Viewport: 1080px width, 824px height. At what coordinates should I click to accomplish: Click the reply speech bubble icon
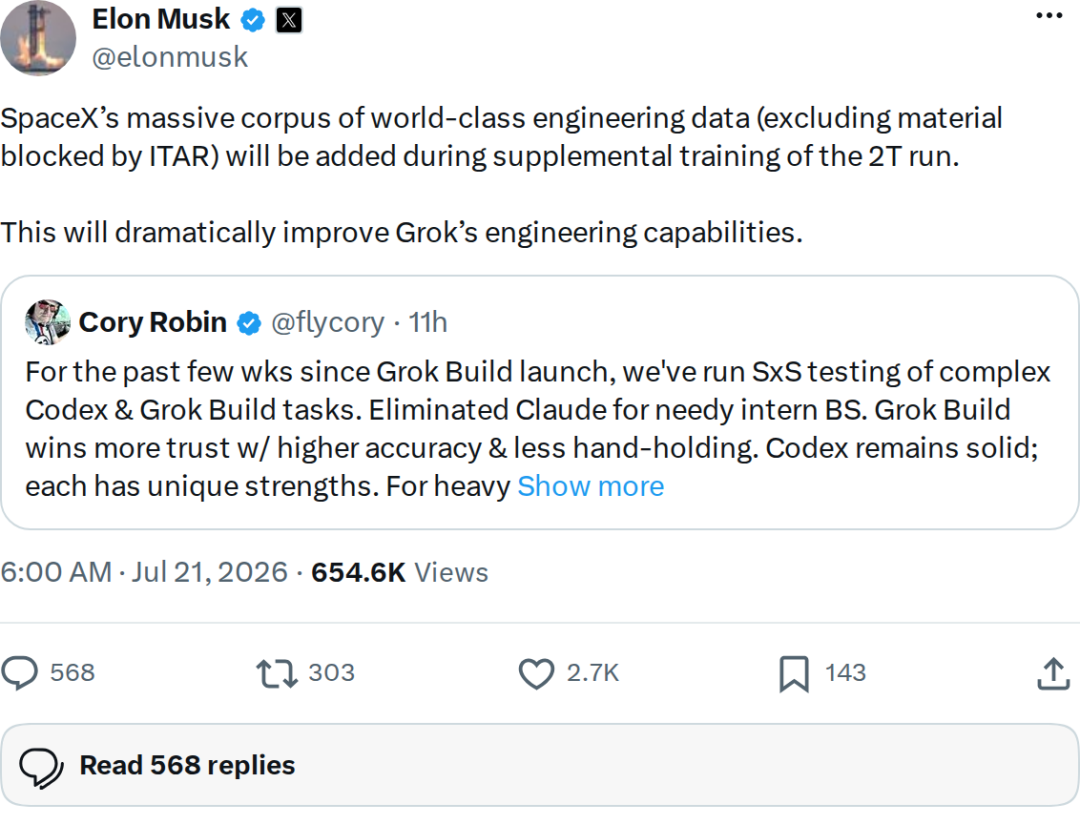tap(19, 673)
